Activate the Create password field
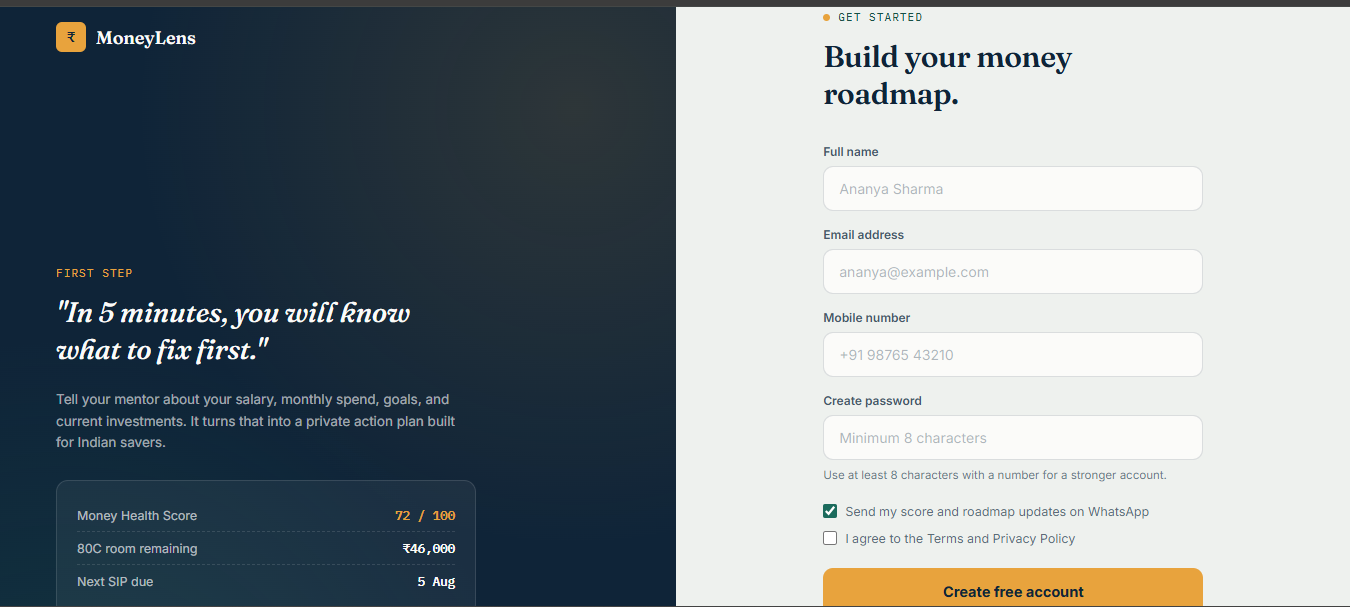1350x607 pixels. [x=1013, y=437]
